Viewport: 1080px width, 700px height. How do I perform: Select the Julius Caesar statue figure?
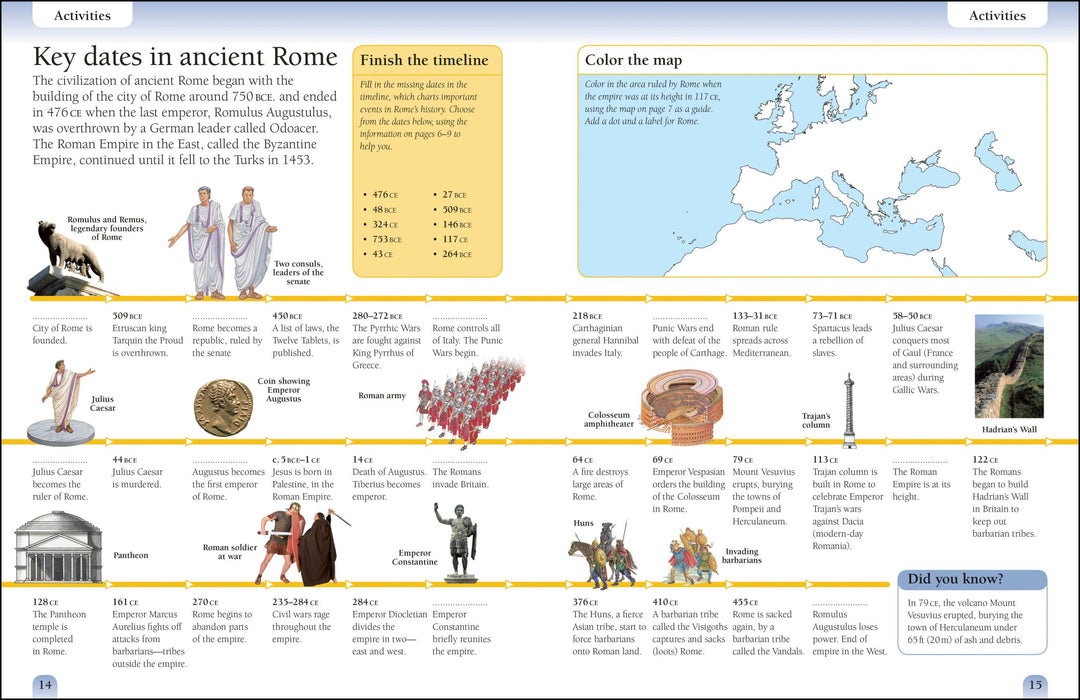click(x=62, y=403)
